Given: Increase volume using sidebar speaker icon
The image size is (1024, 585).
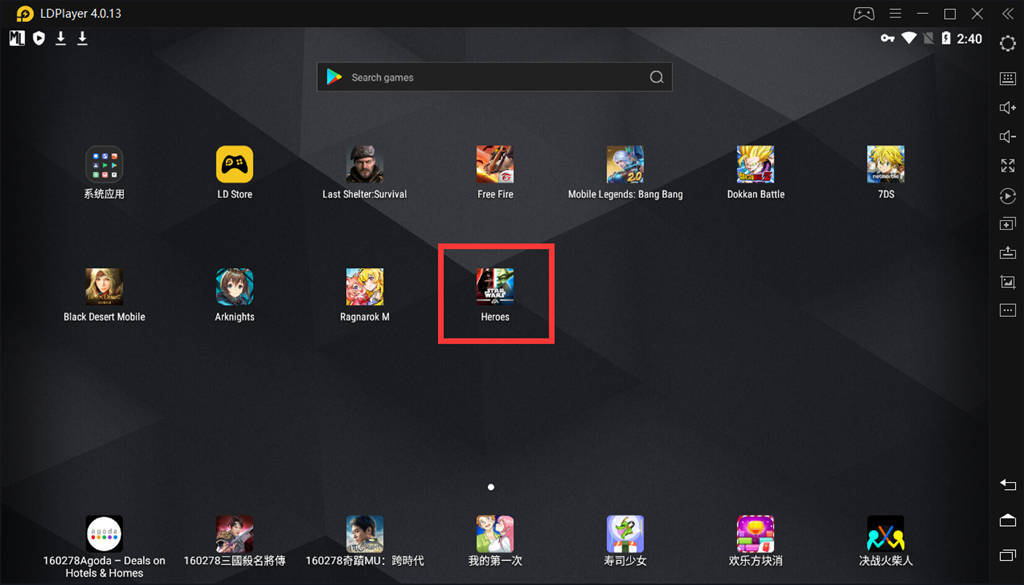Looking at the screenshot, I should [x=1007, y=108].
